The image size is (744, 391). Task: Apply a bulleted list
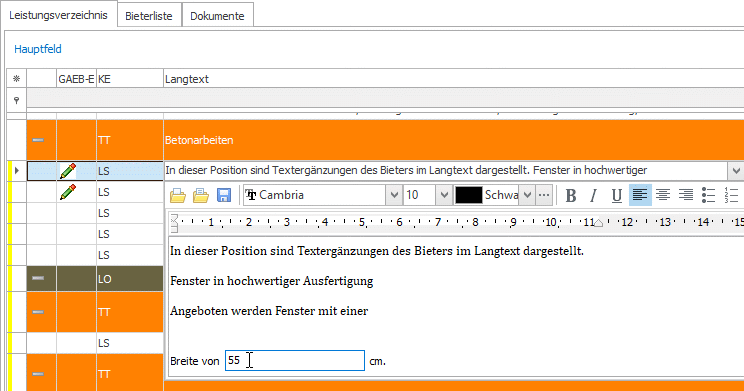(708, 195)
